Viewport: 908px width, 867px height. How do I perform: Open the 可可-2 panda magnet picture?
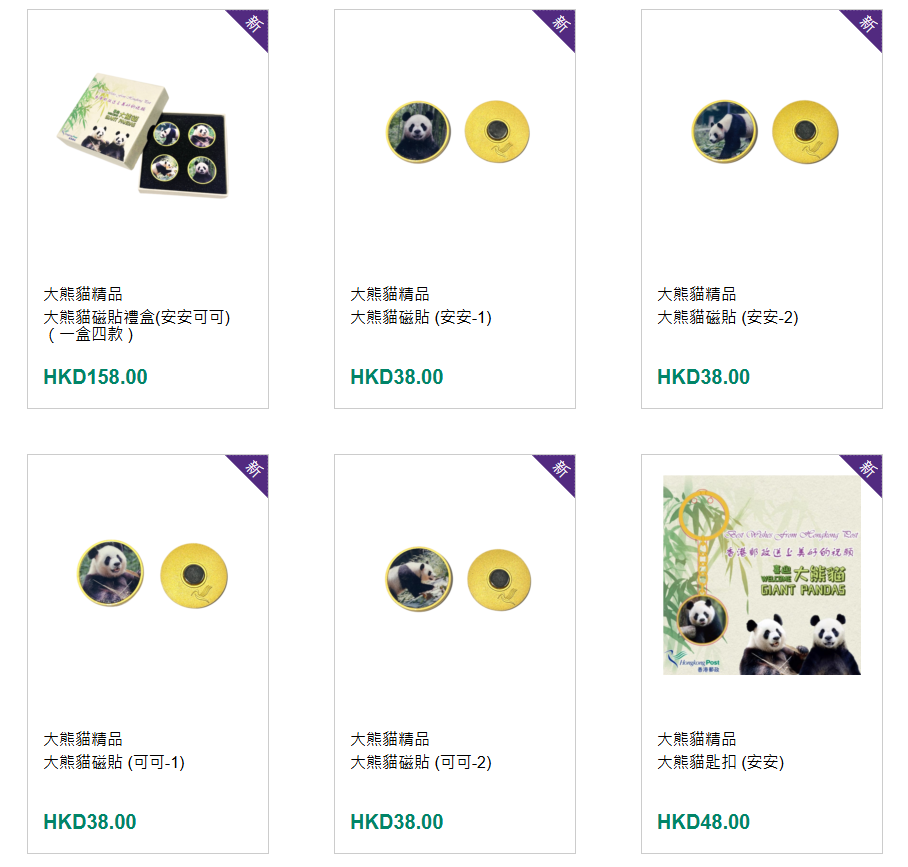458,579
